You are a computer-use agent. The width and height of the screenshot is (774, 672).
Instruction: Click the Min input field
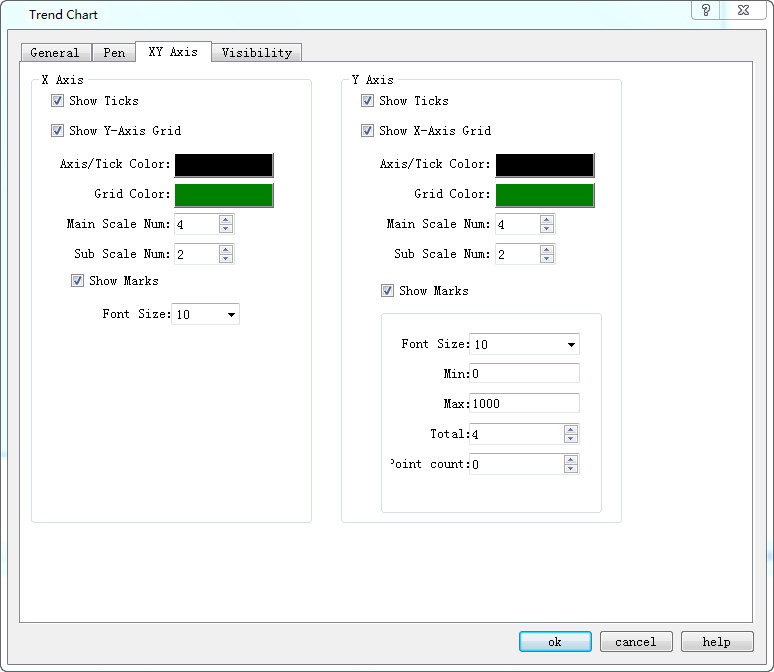click(524, 374)
